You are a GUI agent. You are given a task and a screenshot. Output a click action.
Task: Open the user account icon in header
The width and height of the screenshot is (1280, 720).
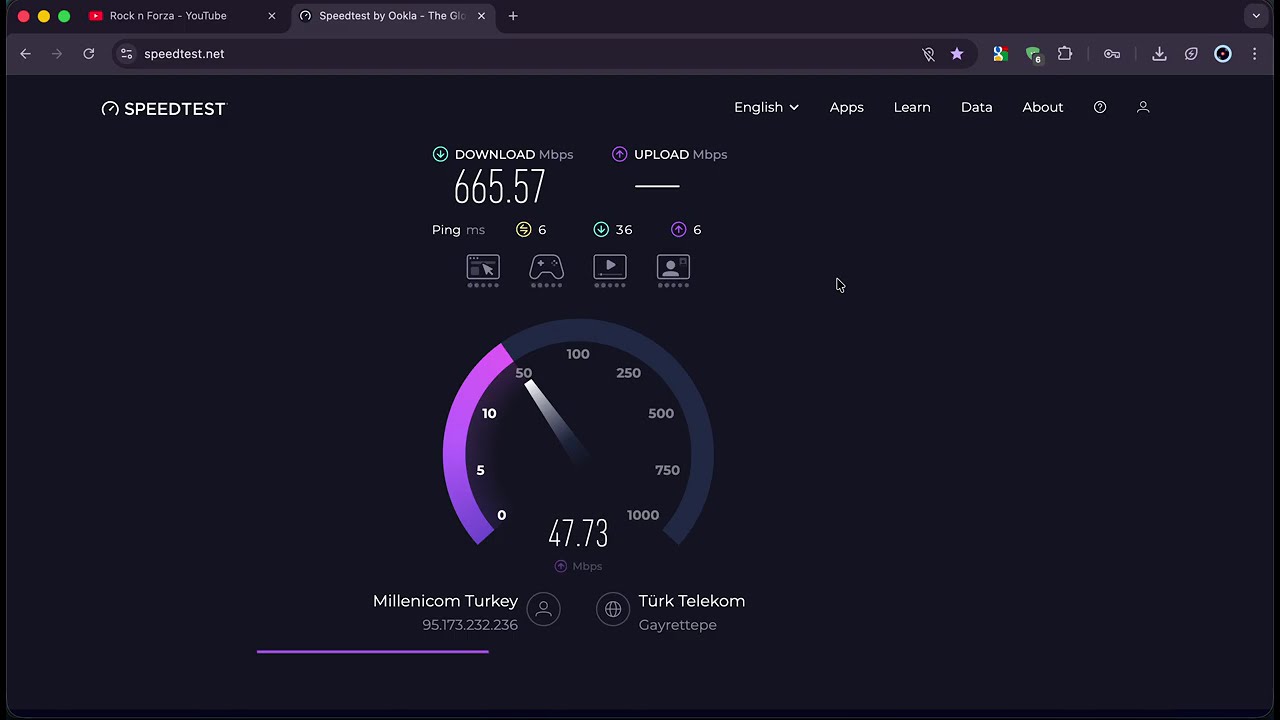tap(1143, 107)
